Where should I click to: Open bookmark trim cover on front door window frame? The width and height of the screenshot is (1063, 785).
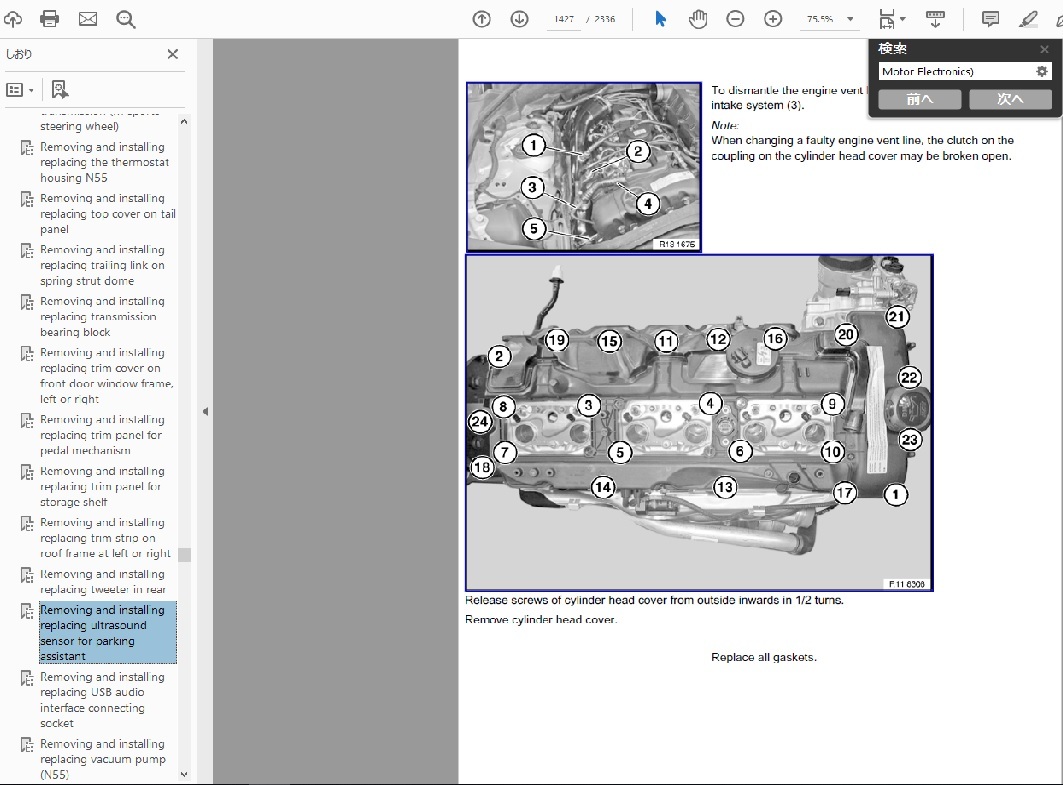tap(106, 376)
